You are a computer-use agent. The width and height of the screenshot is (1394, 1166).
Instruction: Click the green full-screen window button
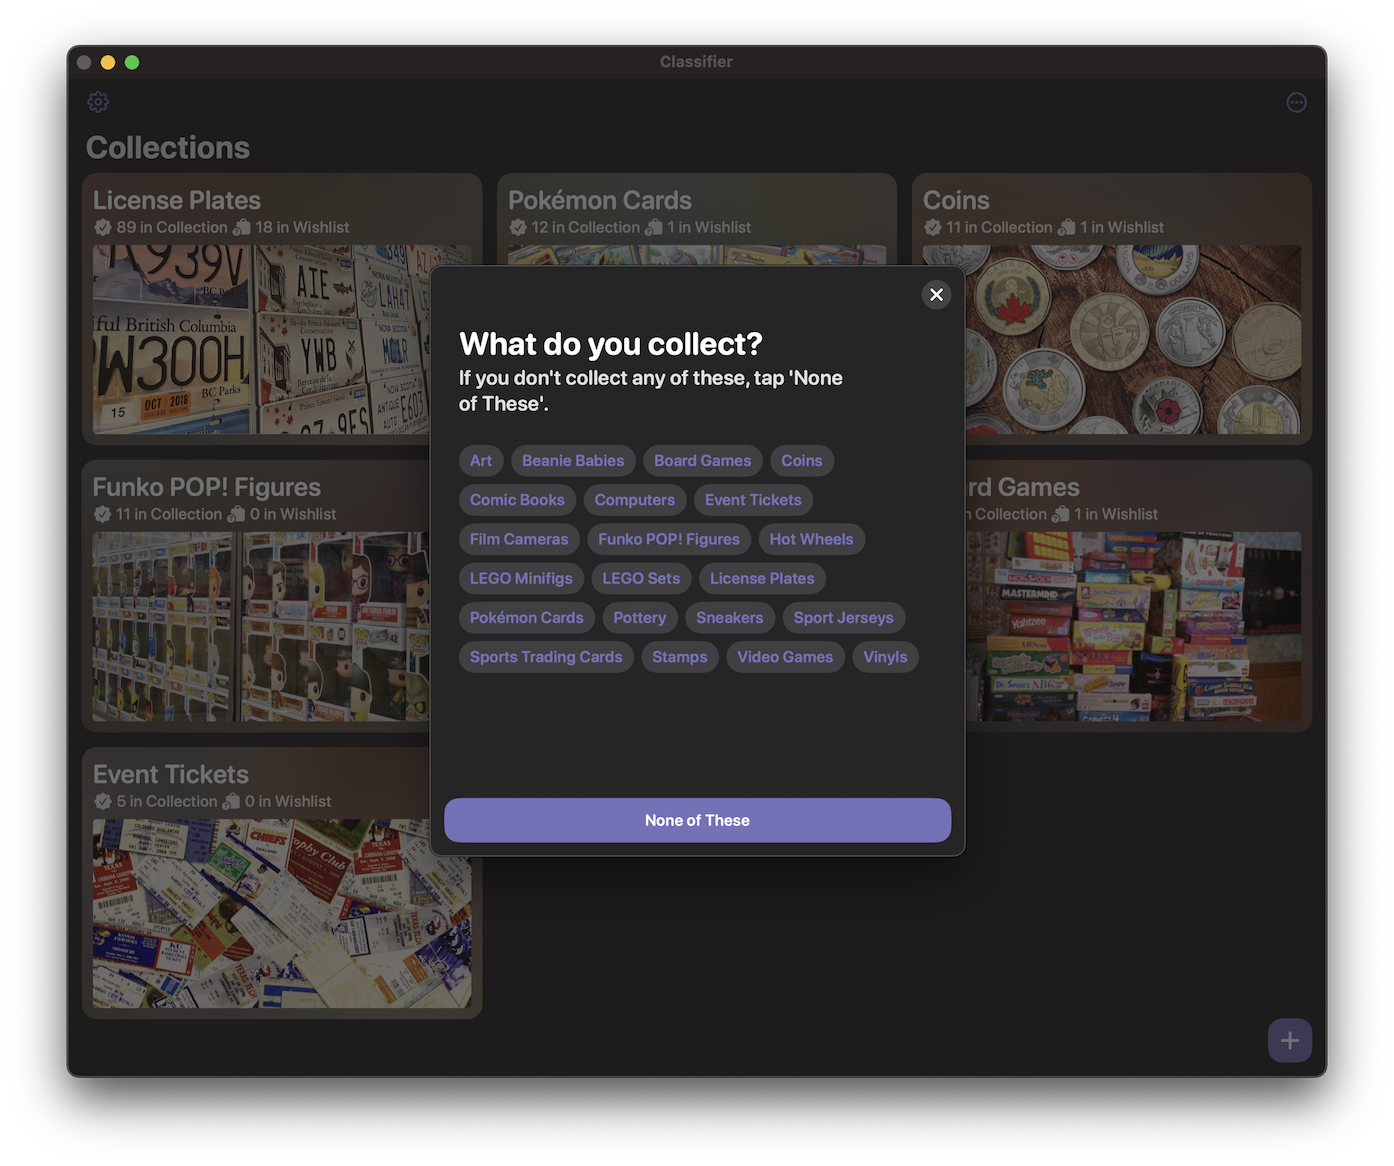(132, 62)
